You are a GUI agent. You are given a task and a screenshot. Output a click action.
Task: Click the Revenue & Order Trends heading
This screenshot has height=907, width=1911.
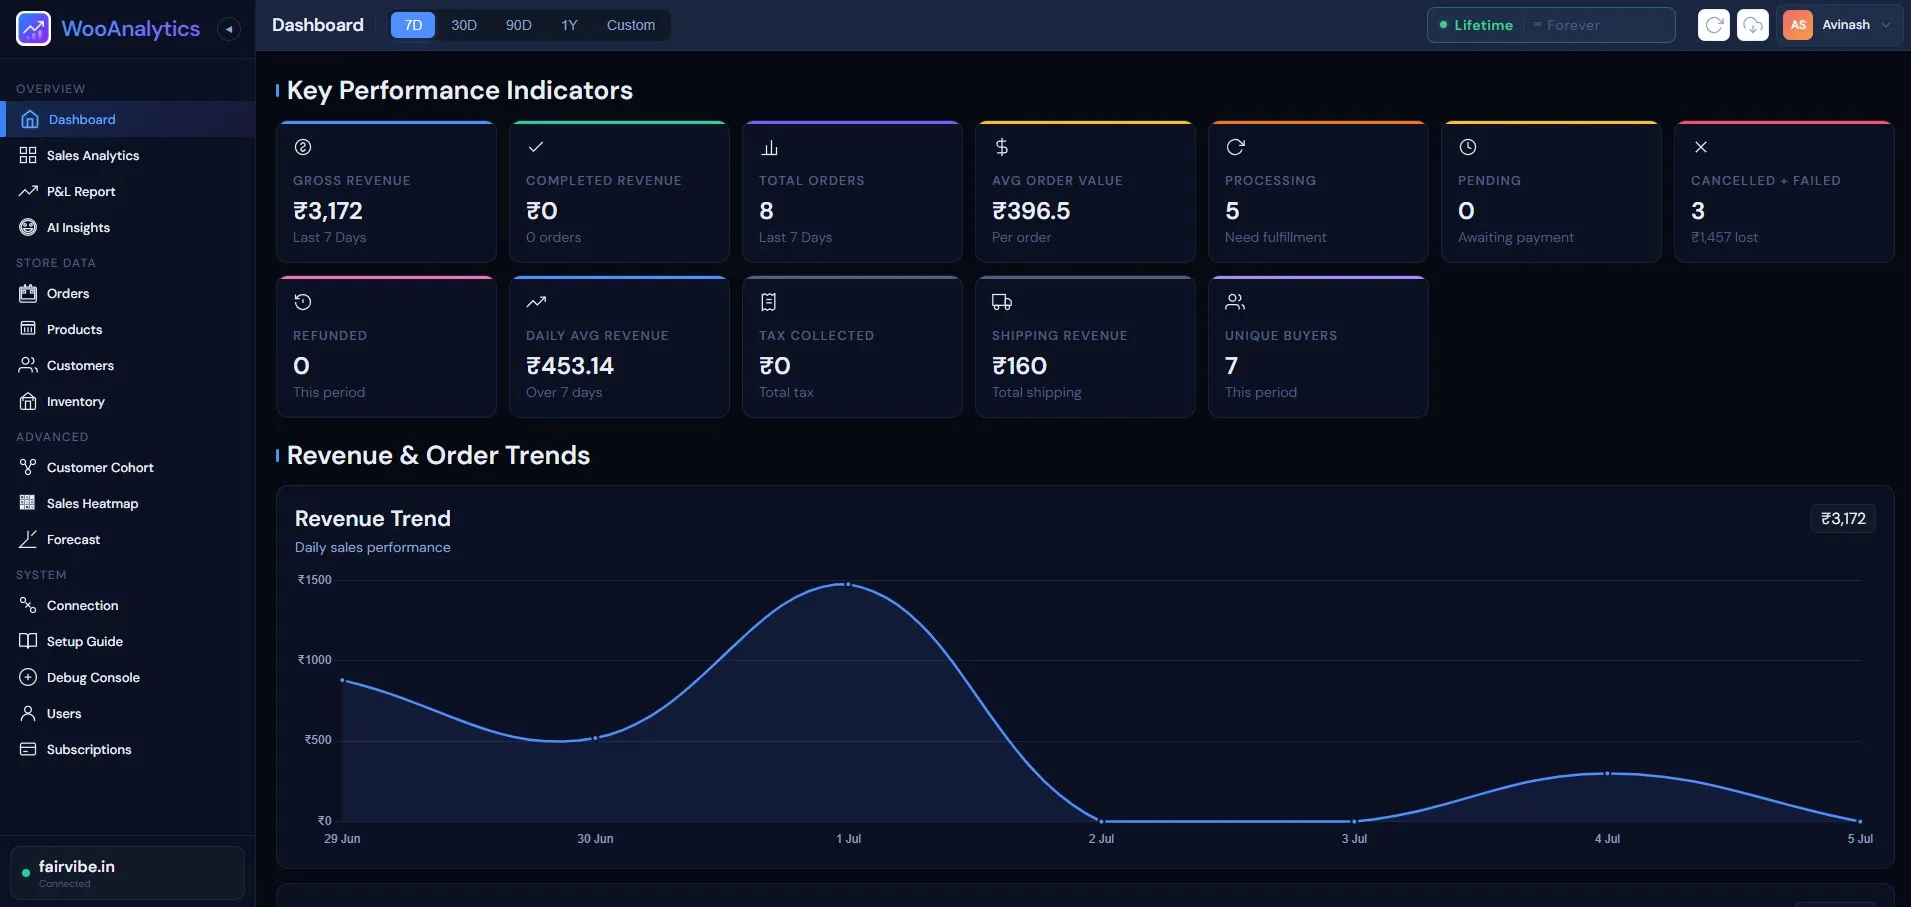click(438, 455)
